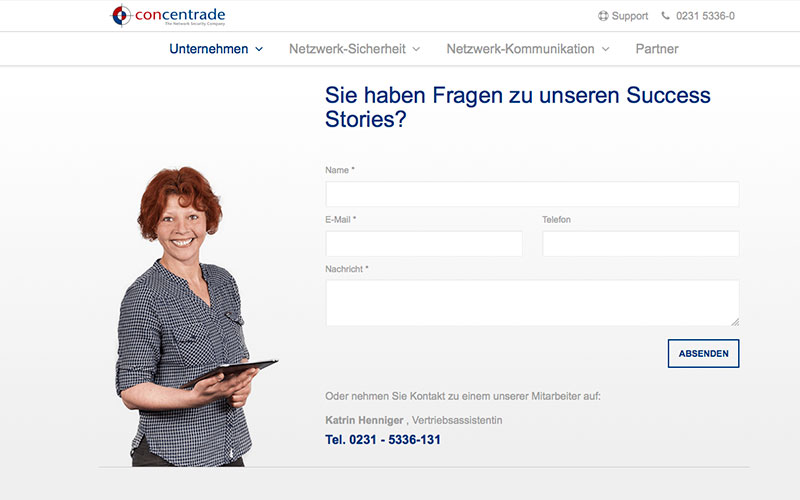Image resolution: width=800 pixels, height=500 pixels.
Task: Select the Netzwerk-Sicherheit menu item
Action: coord(347,49)
